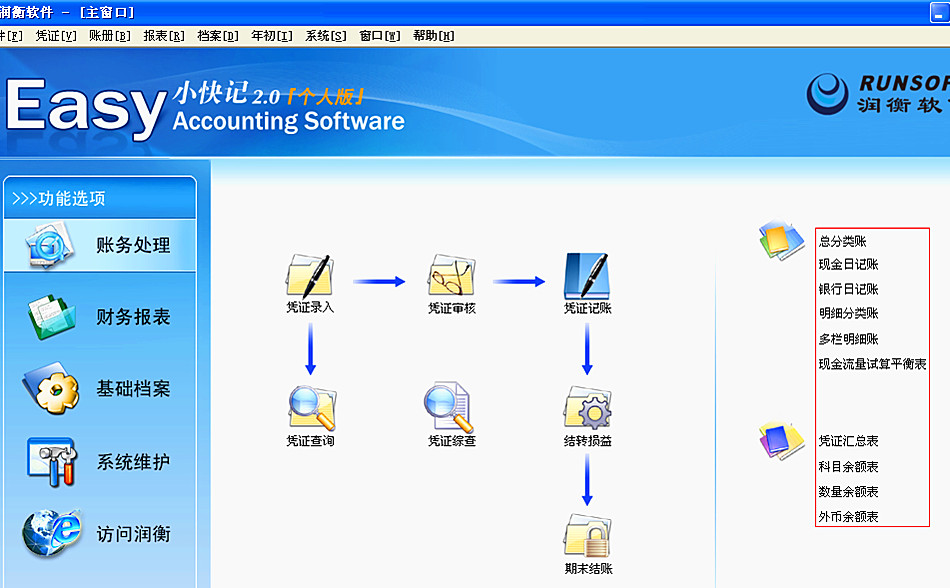The height and width of the screenshot is (588, 950).
Task: Open the 数量余额表 link
Action: point(848,492)
